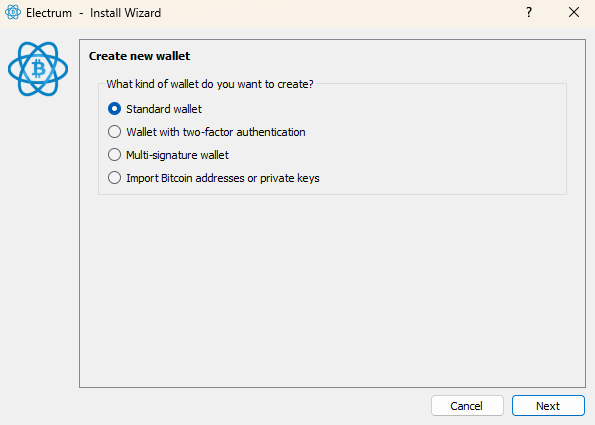Click the small Electrum icon in title bar

[13, 13]
